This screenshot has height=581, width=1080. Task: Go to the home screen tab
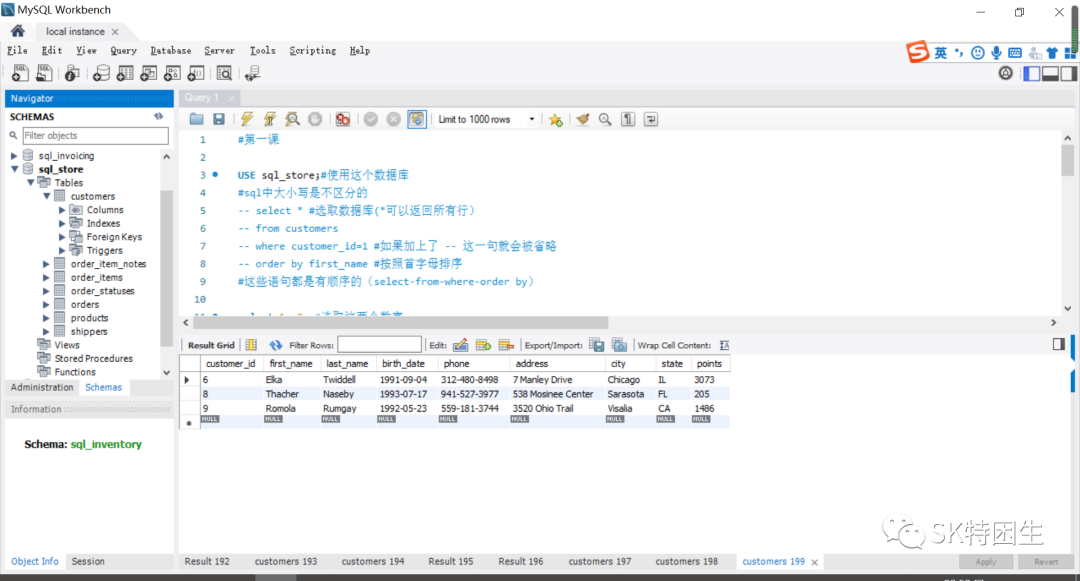coord(18,31)
